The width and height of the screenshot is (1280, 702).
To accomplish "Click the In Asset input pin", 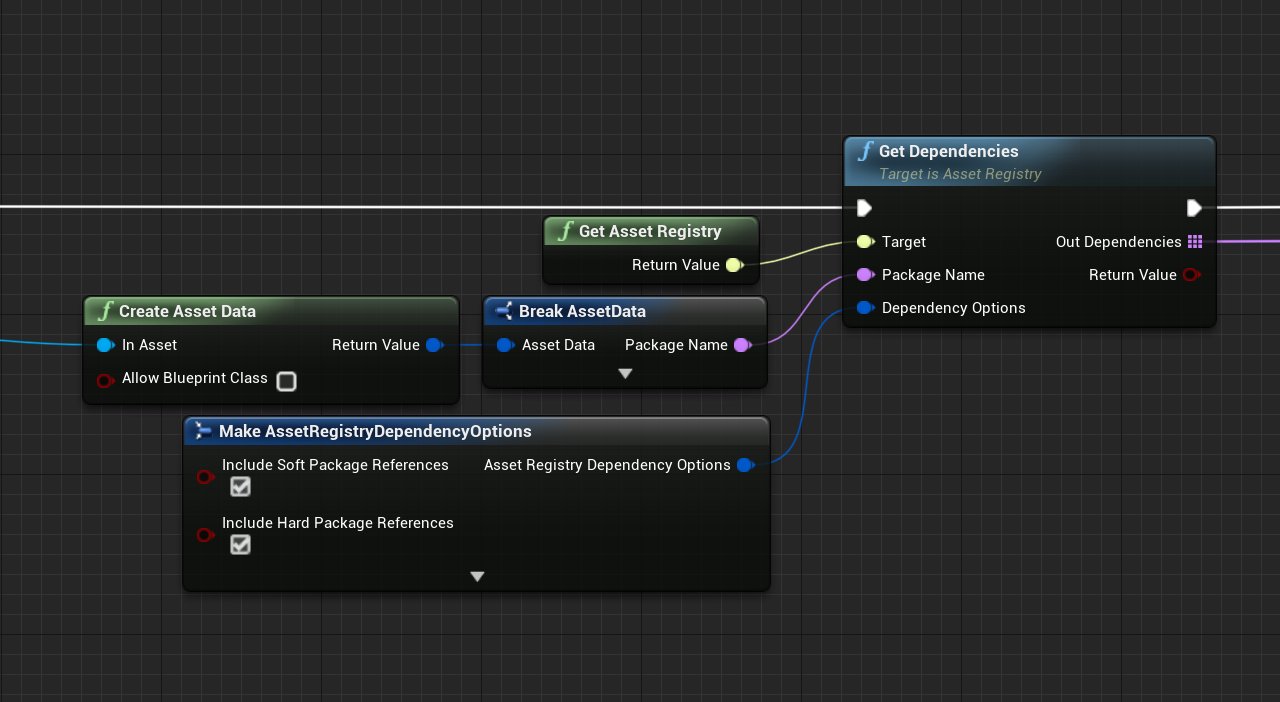I will [x=106, y=345].
